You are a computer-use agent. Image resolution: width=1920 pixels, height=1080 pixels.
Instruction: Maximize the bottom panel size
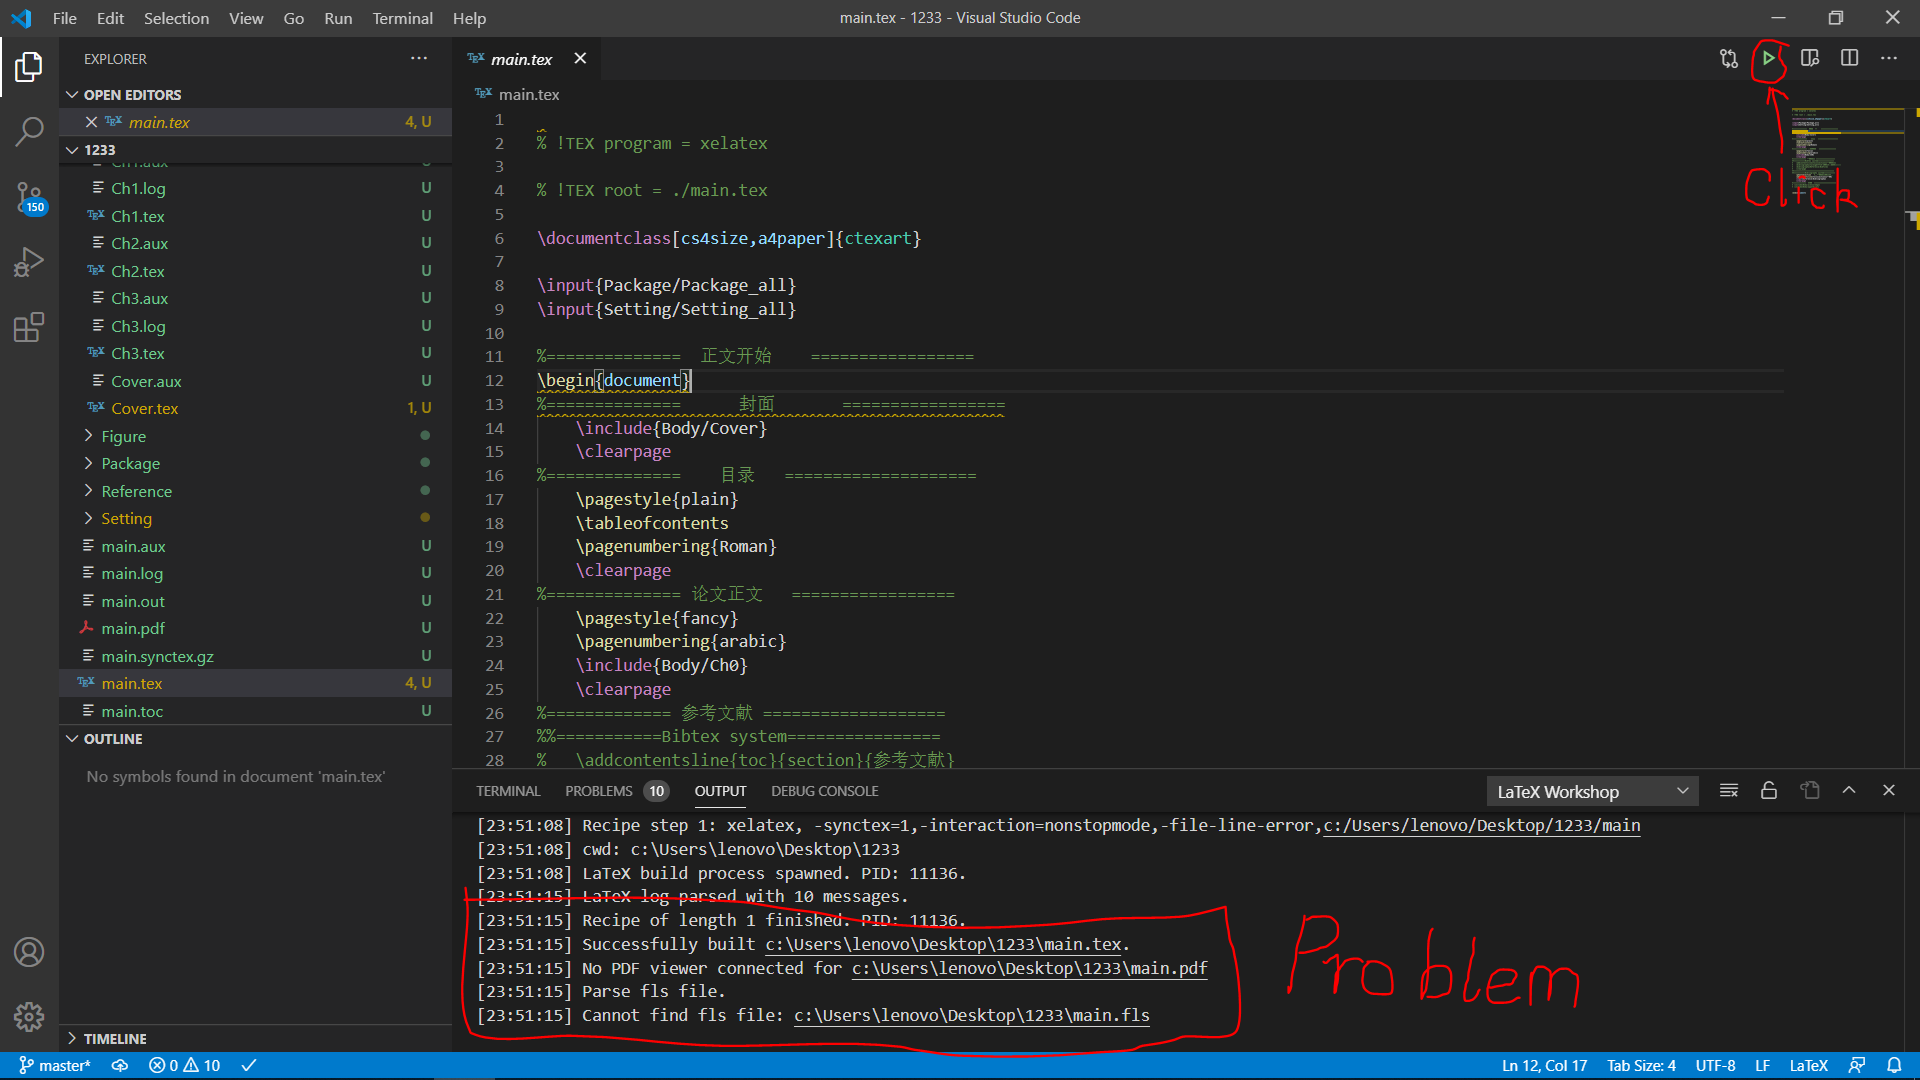tap(1849, 790)
